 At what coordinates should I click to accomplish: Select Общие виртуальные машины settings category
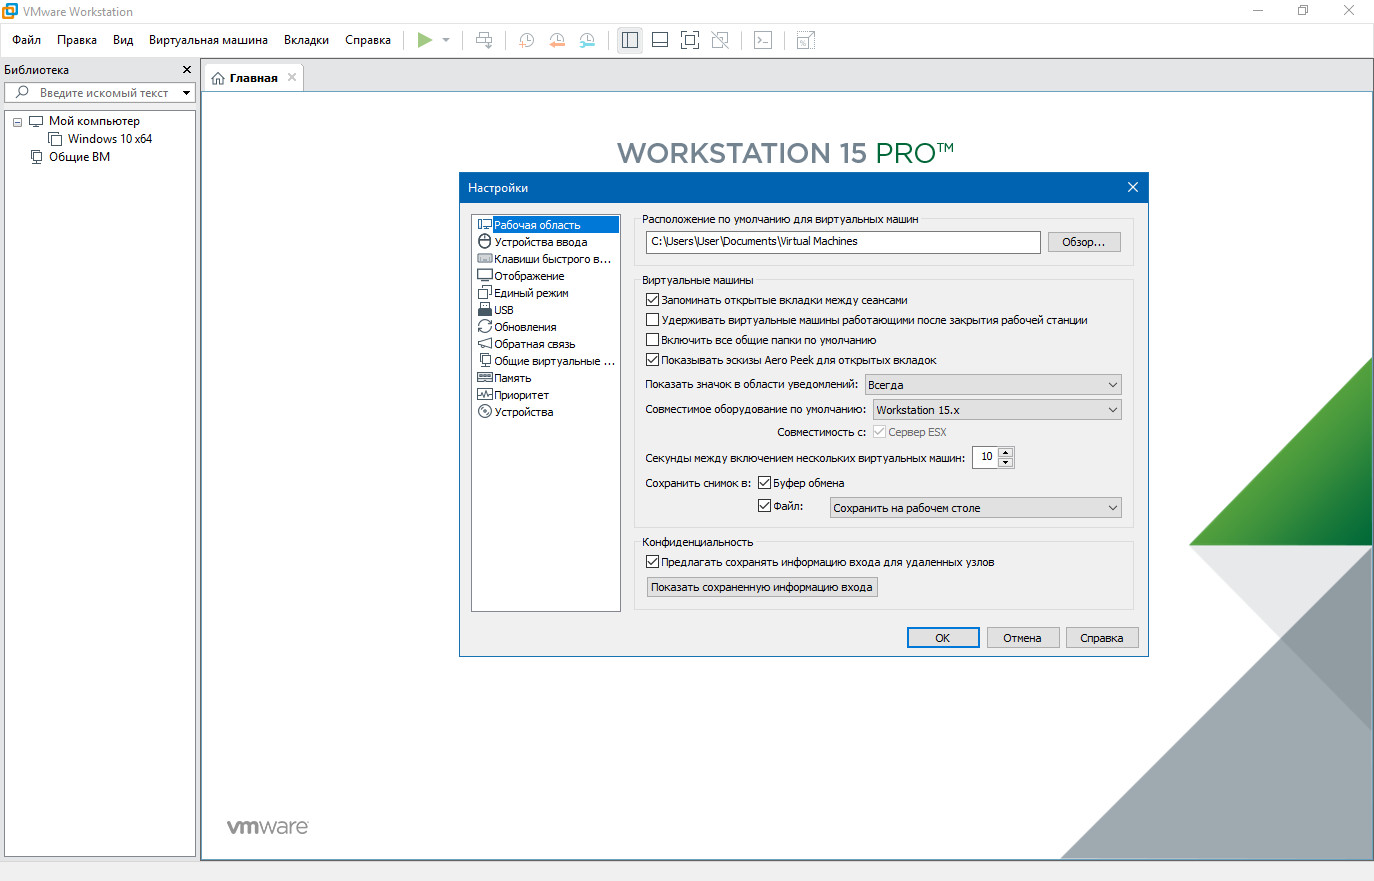(x=547, y=361)
